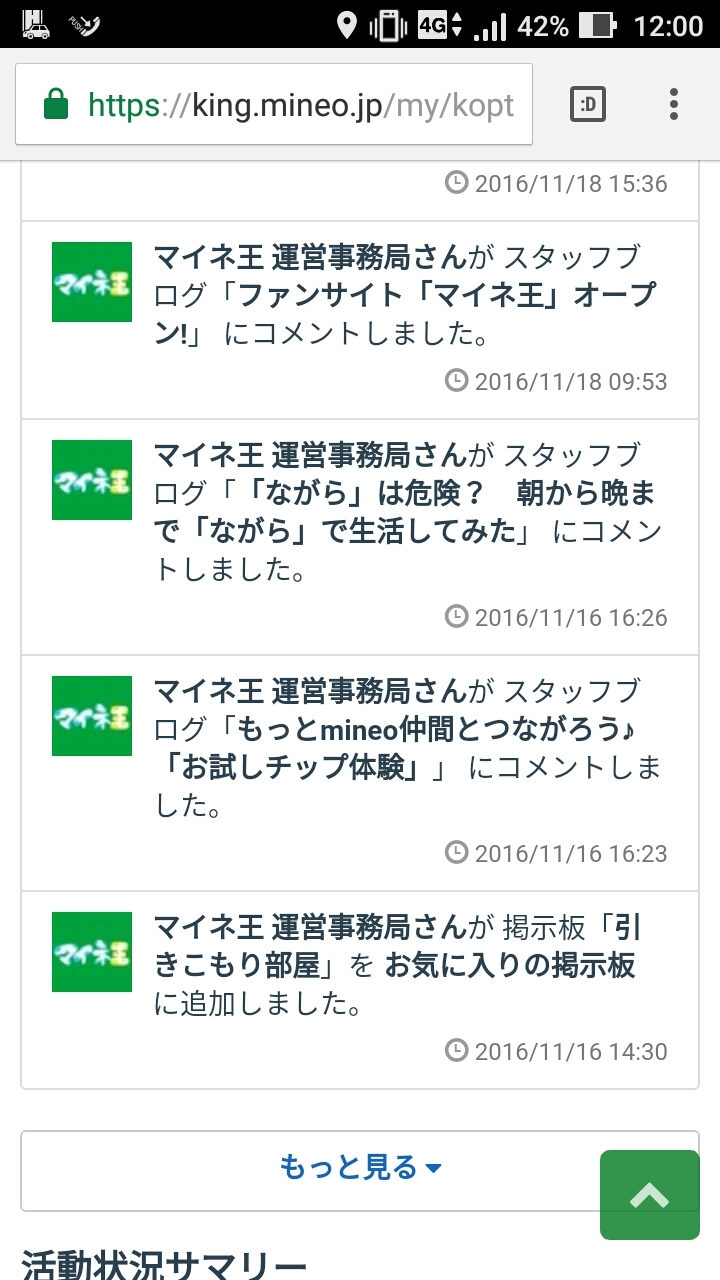Image resolution: width=720 pixels, height=1280 pixels.
Task: Tap avatar beside 引きこもり部屋 bulletin entry
Action: coord(92,952)
